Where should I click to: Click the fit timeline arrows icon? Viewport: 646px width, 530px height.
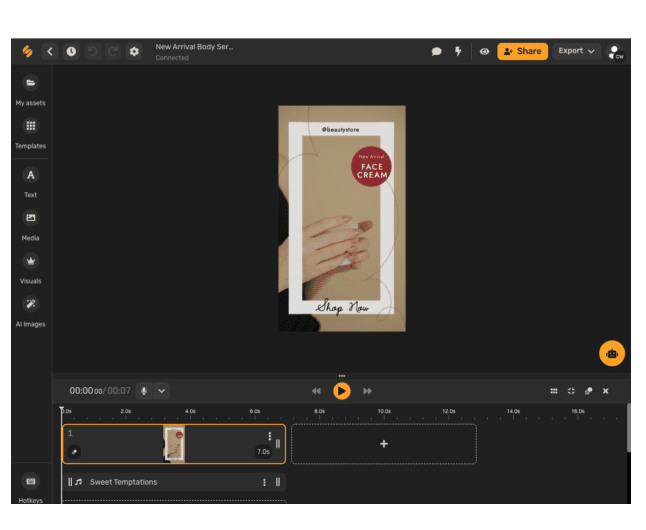(571, 391)
